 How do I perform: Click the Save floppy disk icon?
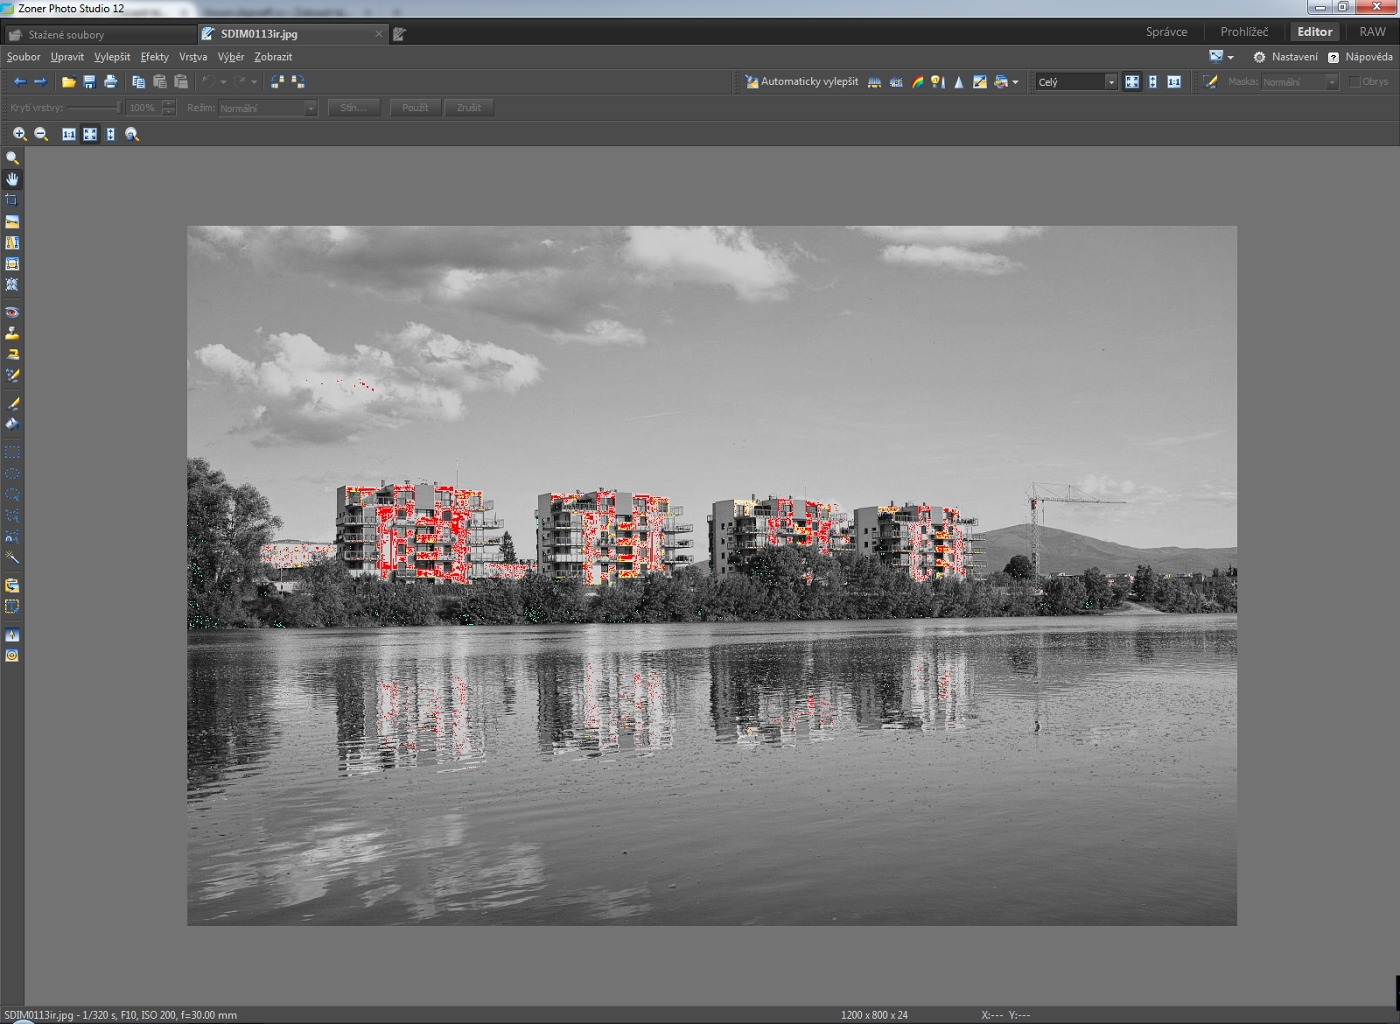(89, 82)
